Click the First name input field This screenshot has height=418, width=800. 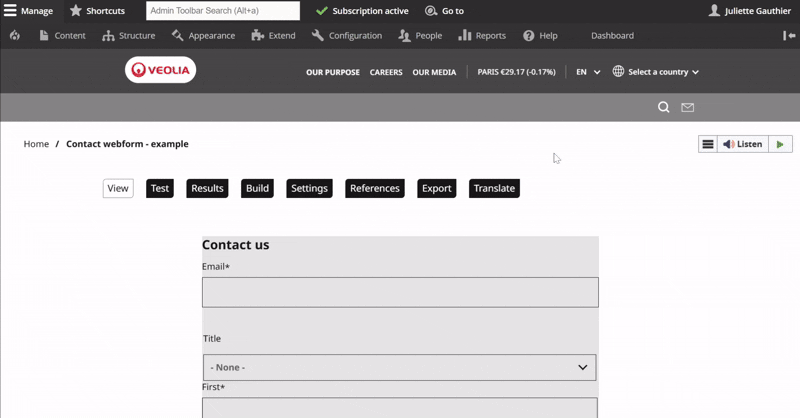(400, 408)
